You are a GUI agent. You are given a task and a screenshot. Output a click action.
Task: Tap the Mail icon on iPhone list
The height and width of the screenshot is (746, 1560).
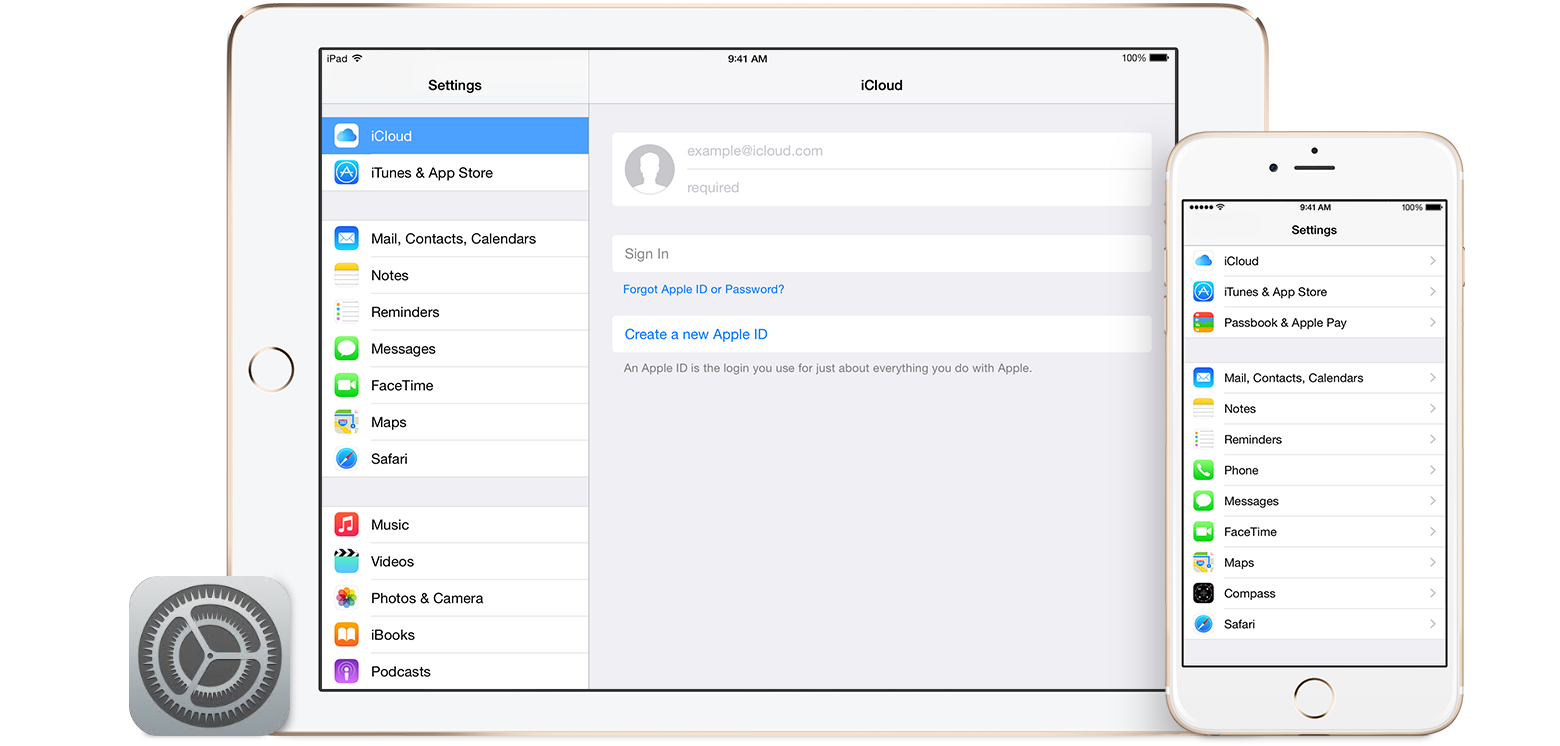click(1204, 378)
